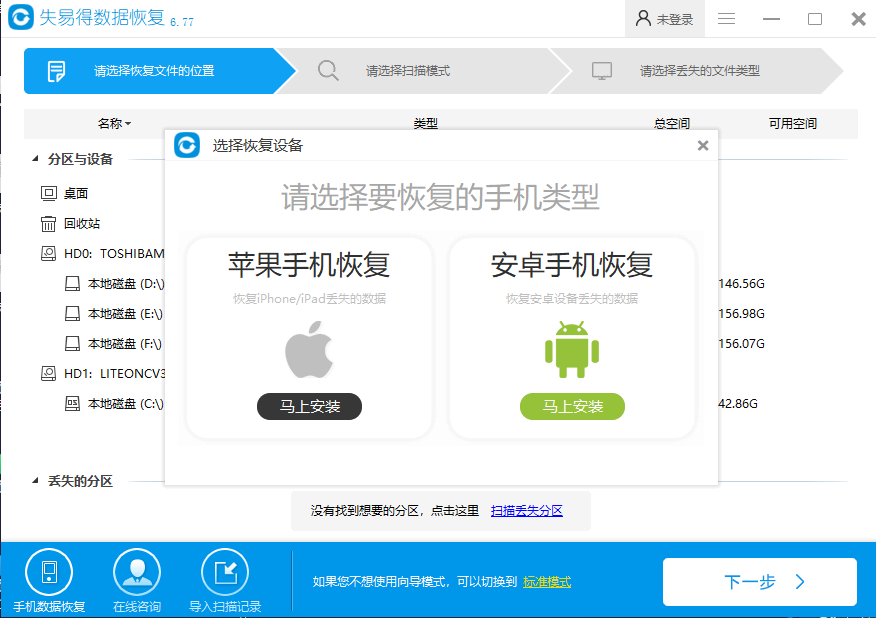The image size is (876, 618).
Task: Click the drive icon beside 本地磁盘 (F:\)
Action: (x=72, y=344)
